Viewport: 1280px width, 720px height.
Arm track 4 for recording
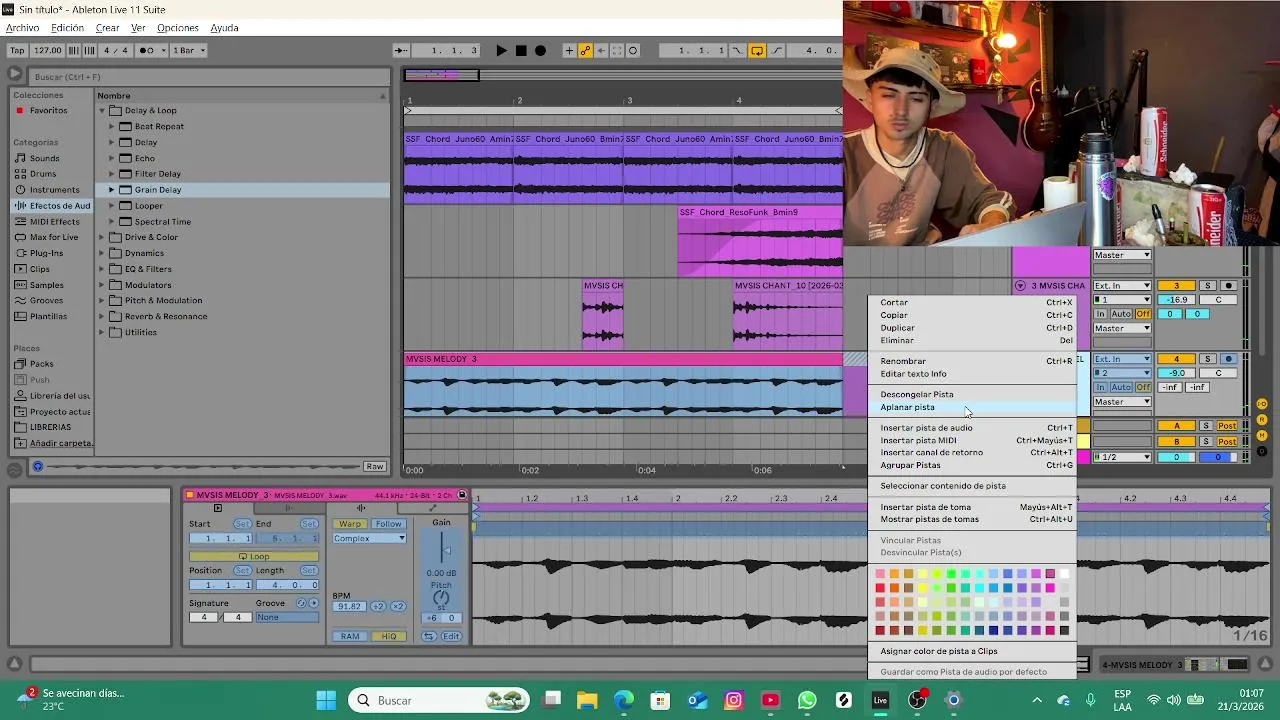(1229, 359)
